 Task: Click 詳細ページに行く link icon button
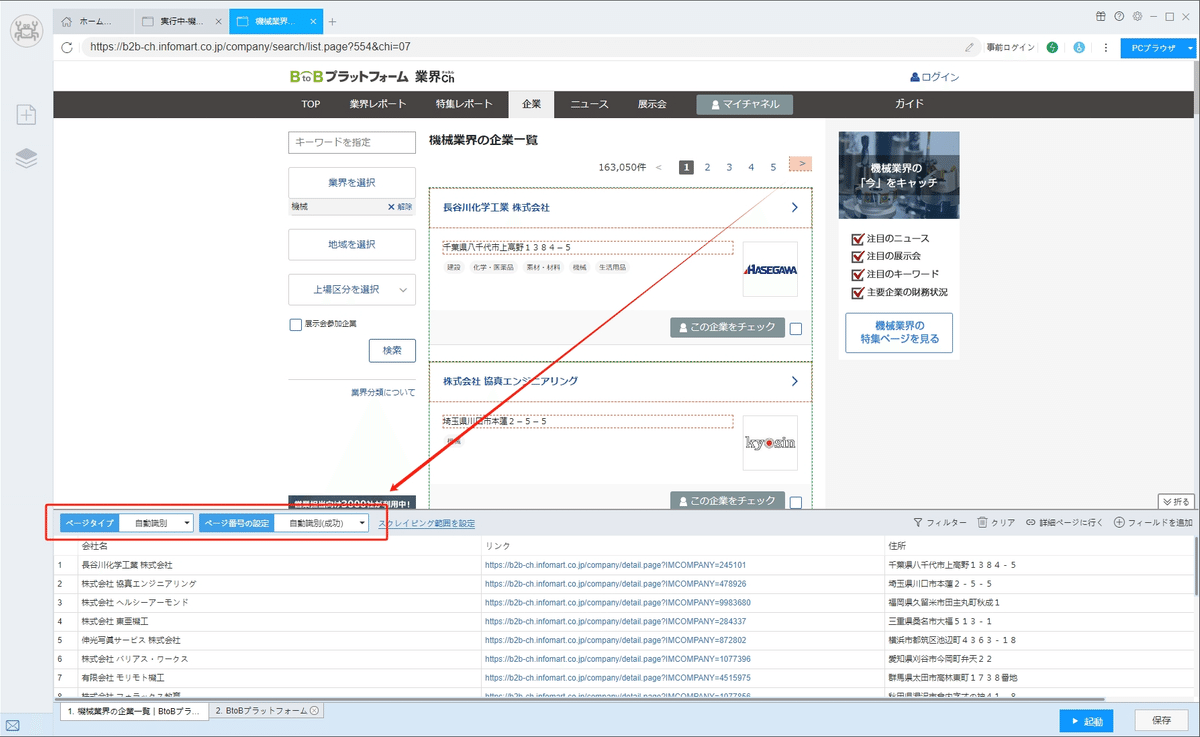point(1065,523)
